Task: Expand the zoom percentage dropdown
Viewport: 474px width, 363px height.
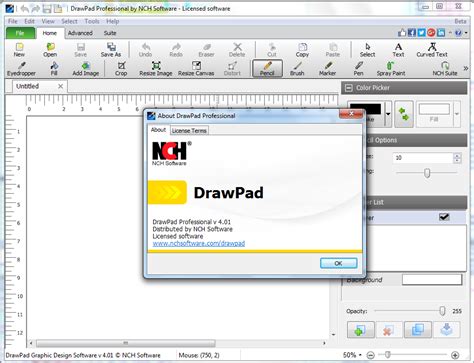Action: pos(360,355)
